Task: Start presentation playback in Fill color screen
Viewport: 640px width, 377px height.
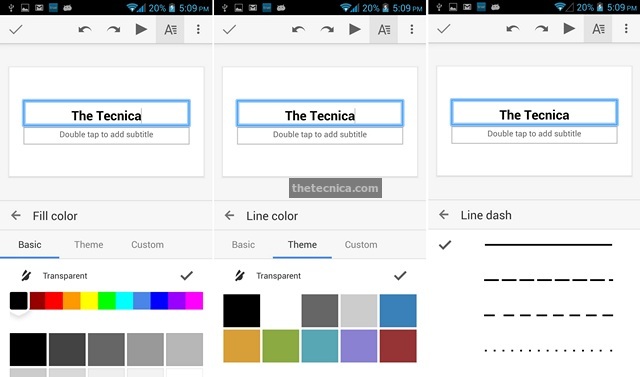Action: click(141, 29)
